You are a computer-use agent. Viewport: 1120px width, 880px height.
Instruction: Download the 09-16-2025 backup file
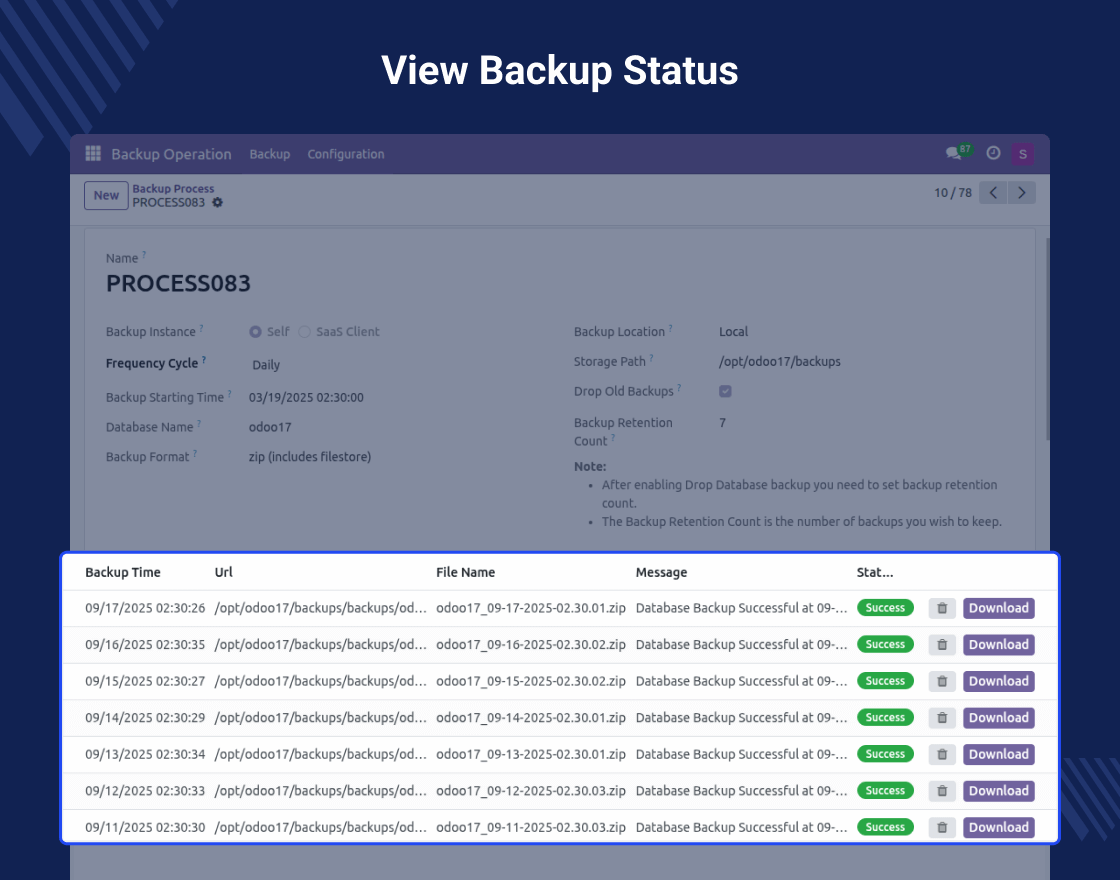point(999,645)
